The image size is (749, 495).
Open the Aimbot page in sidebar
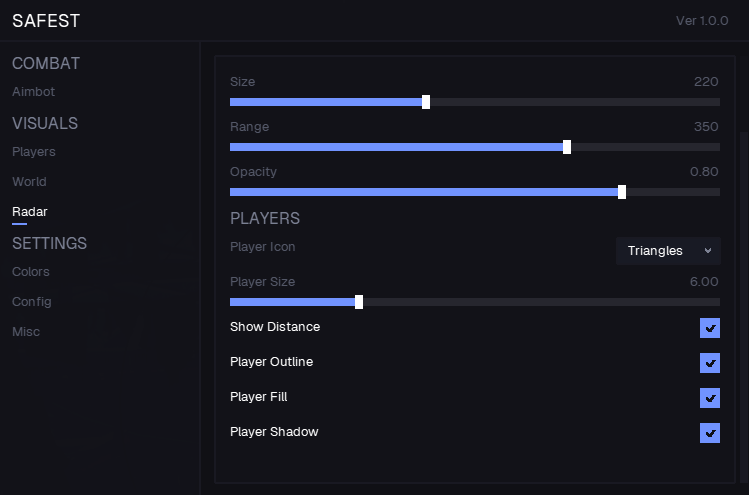click(x=33, y=92)
